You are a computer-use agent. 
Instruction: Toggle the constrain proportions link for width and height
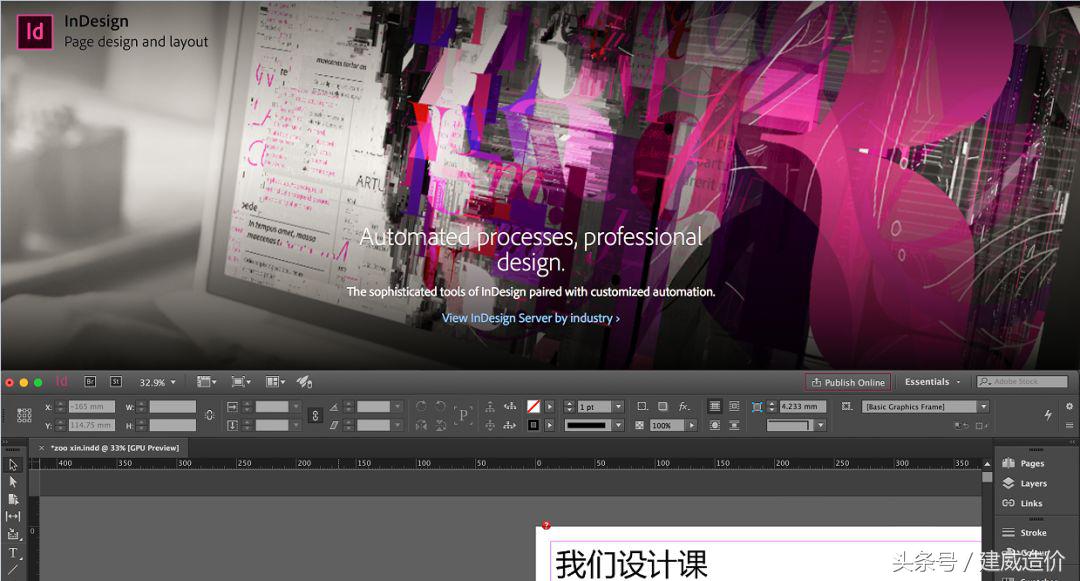pos(209,414)
